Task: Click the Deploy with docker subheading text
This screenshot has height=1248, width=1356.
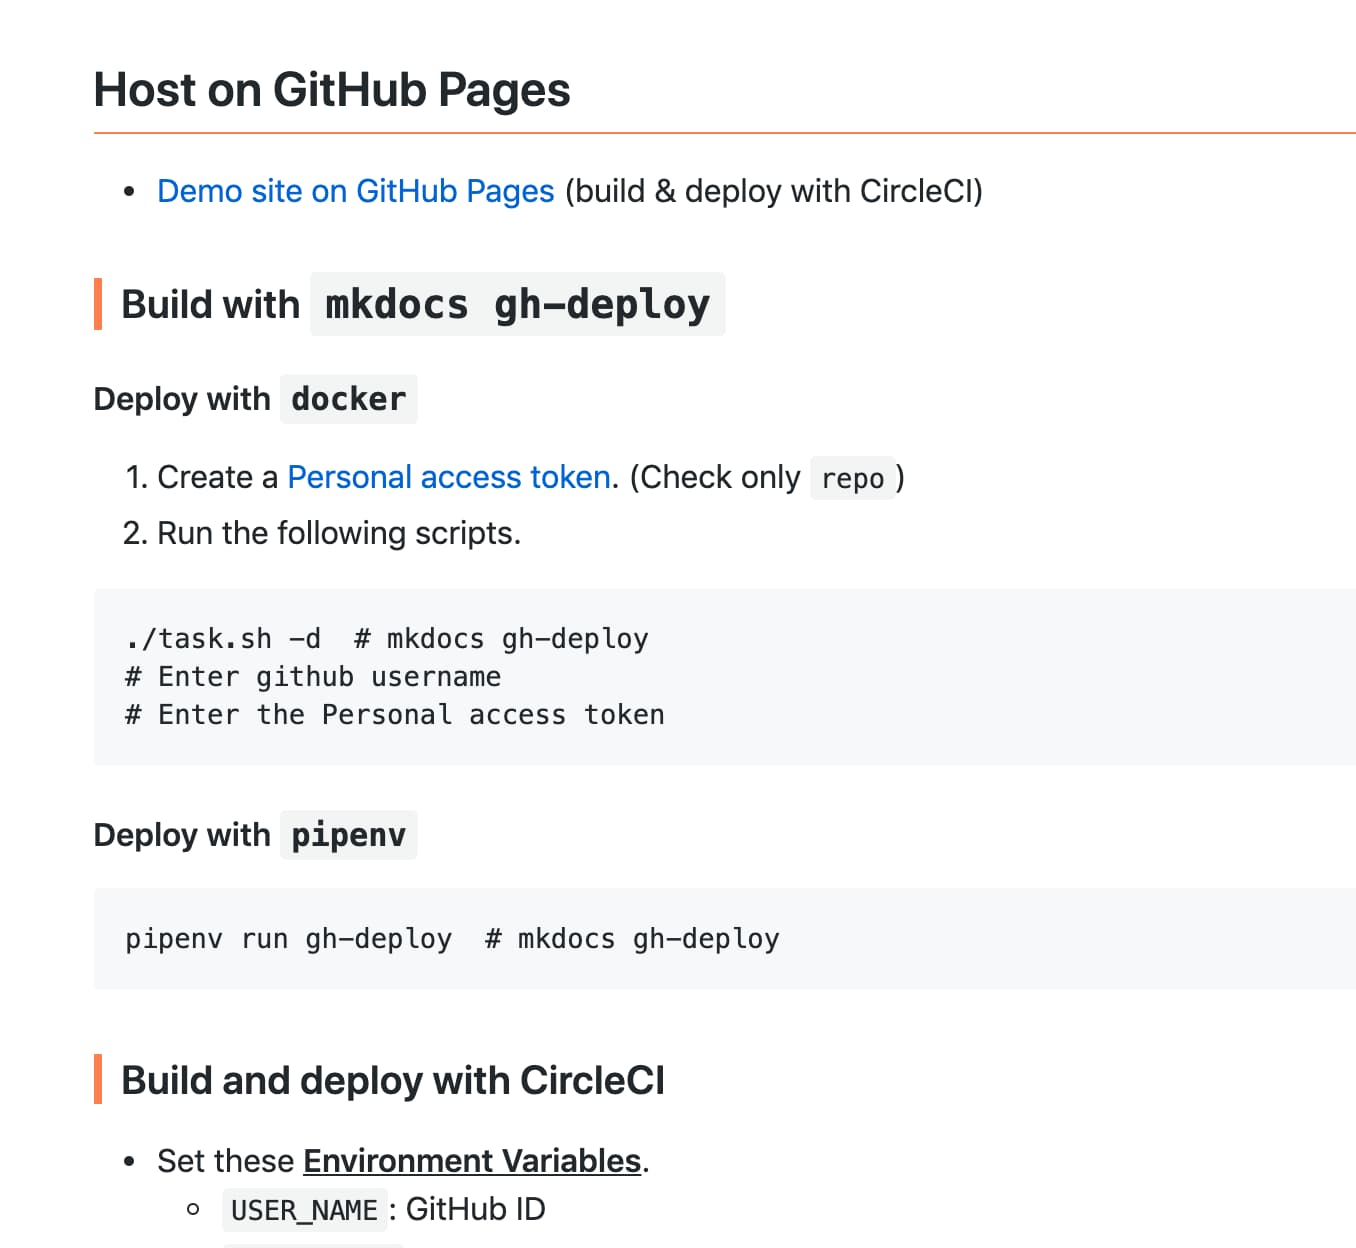Action: (182, 399)
